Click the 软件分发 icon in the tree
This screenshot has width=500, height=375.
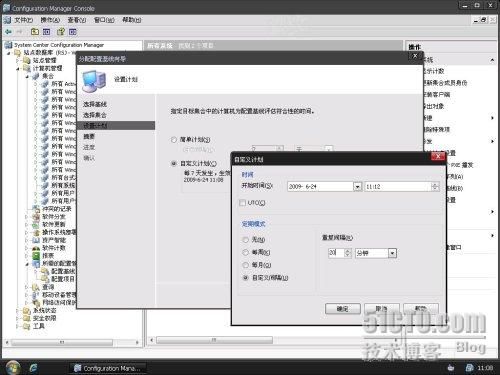click(36, 217)
